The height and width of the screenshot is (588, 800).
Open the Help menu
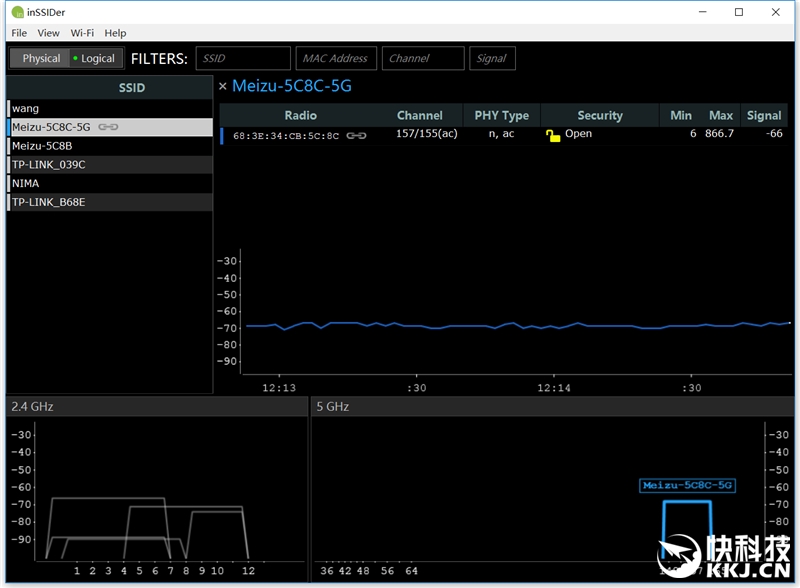116,33
